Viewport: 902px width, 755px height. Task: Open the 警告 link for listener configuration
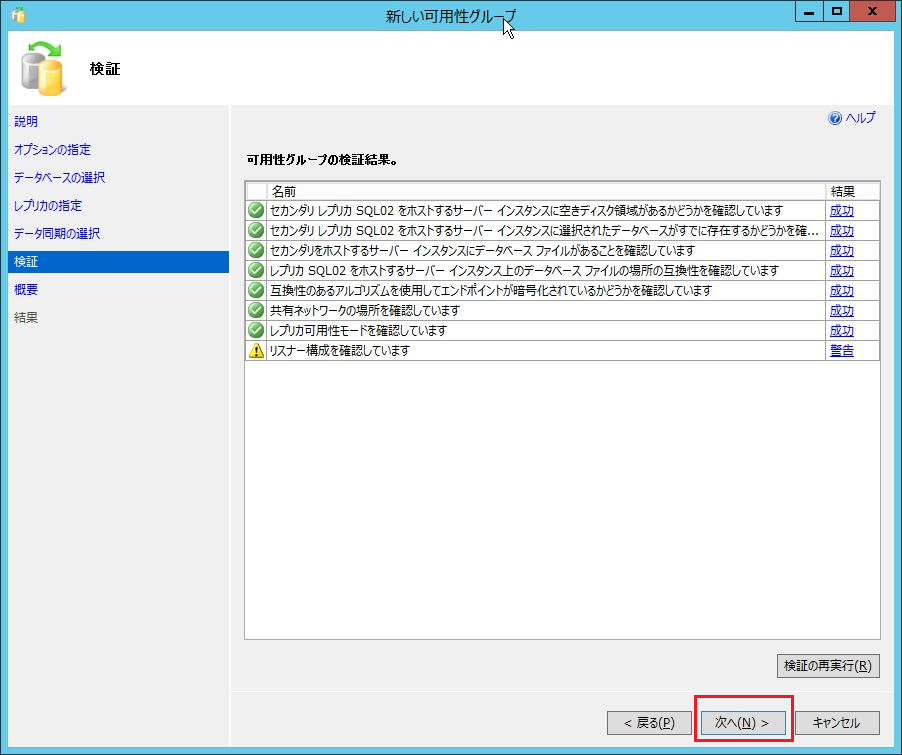point(841,351)
